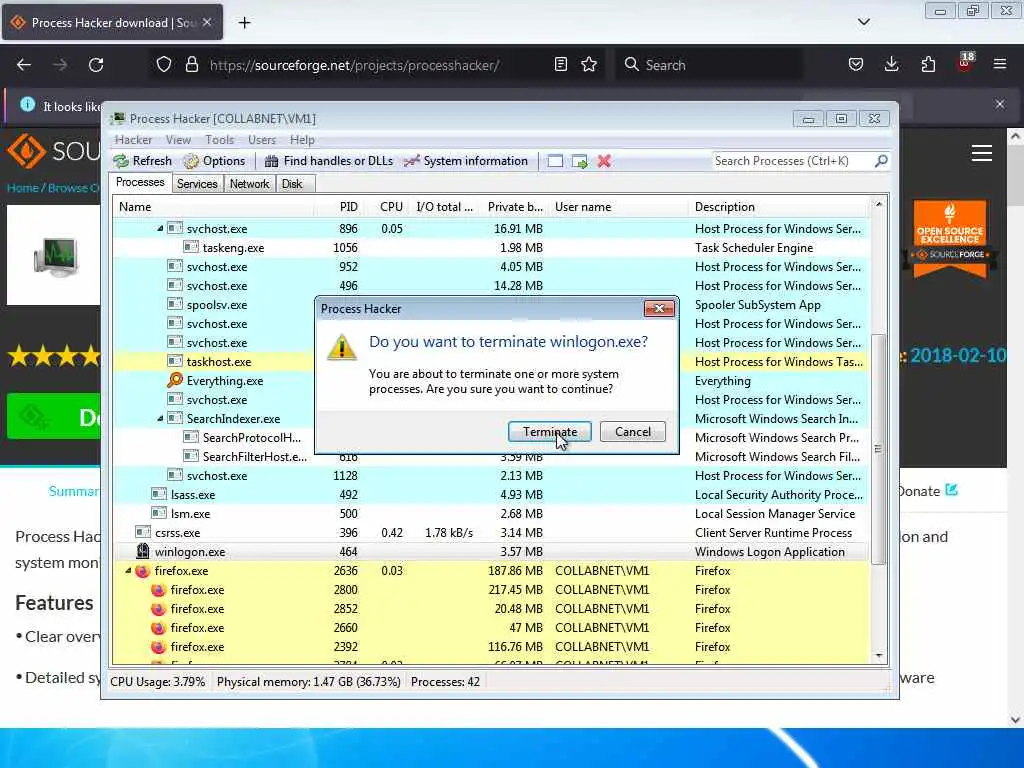Open Firefox downloads panel
The width and height of the screenshot is (1024, 768).
(x=891, y=65)
